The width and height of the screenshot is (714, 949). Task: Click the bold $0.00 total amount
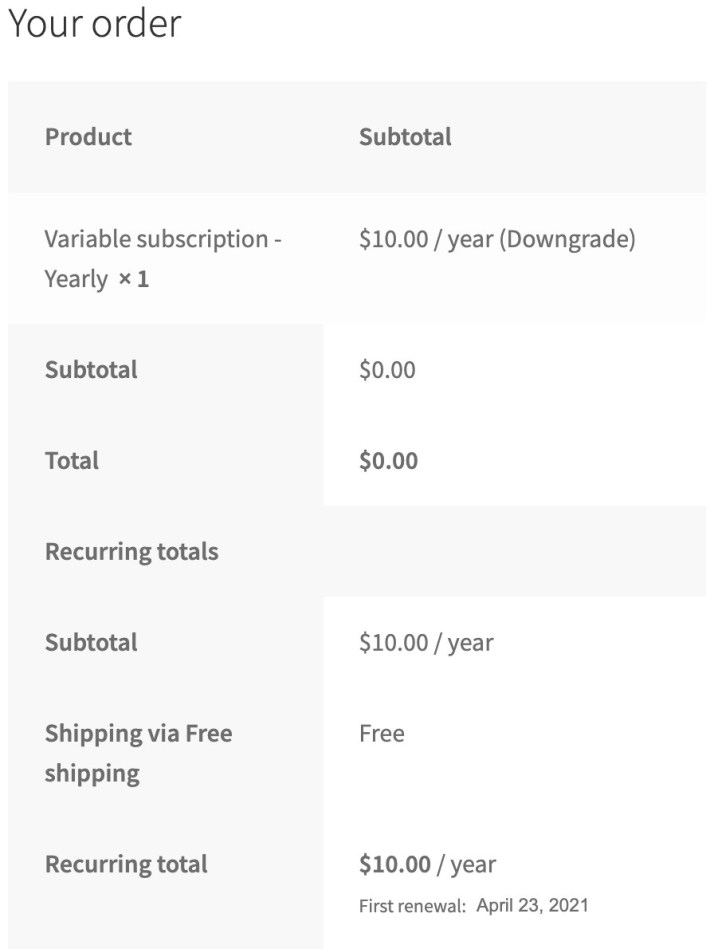388,461
